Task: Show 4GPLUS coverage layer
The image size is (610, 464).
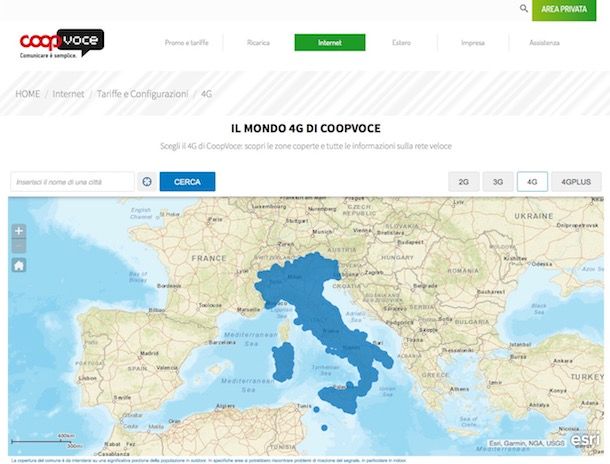Action: 576,182
